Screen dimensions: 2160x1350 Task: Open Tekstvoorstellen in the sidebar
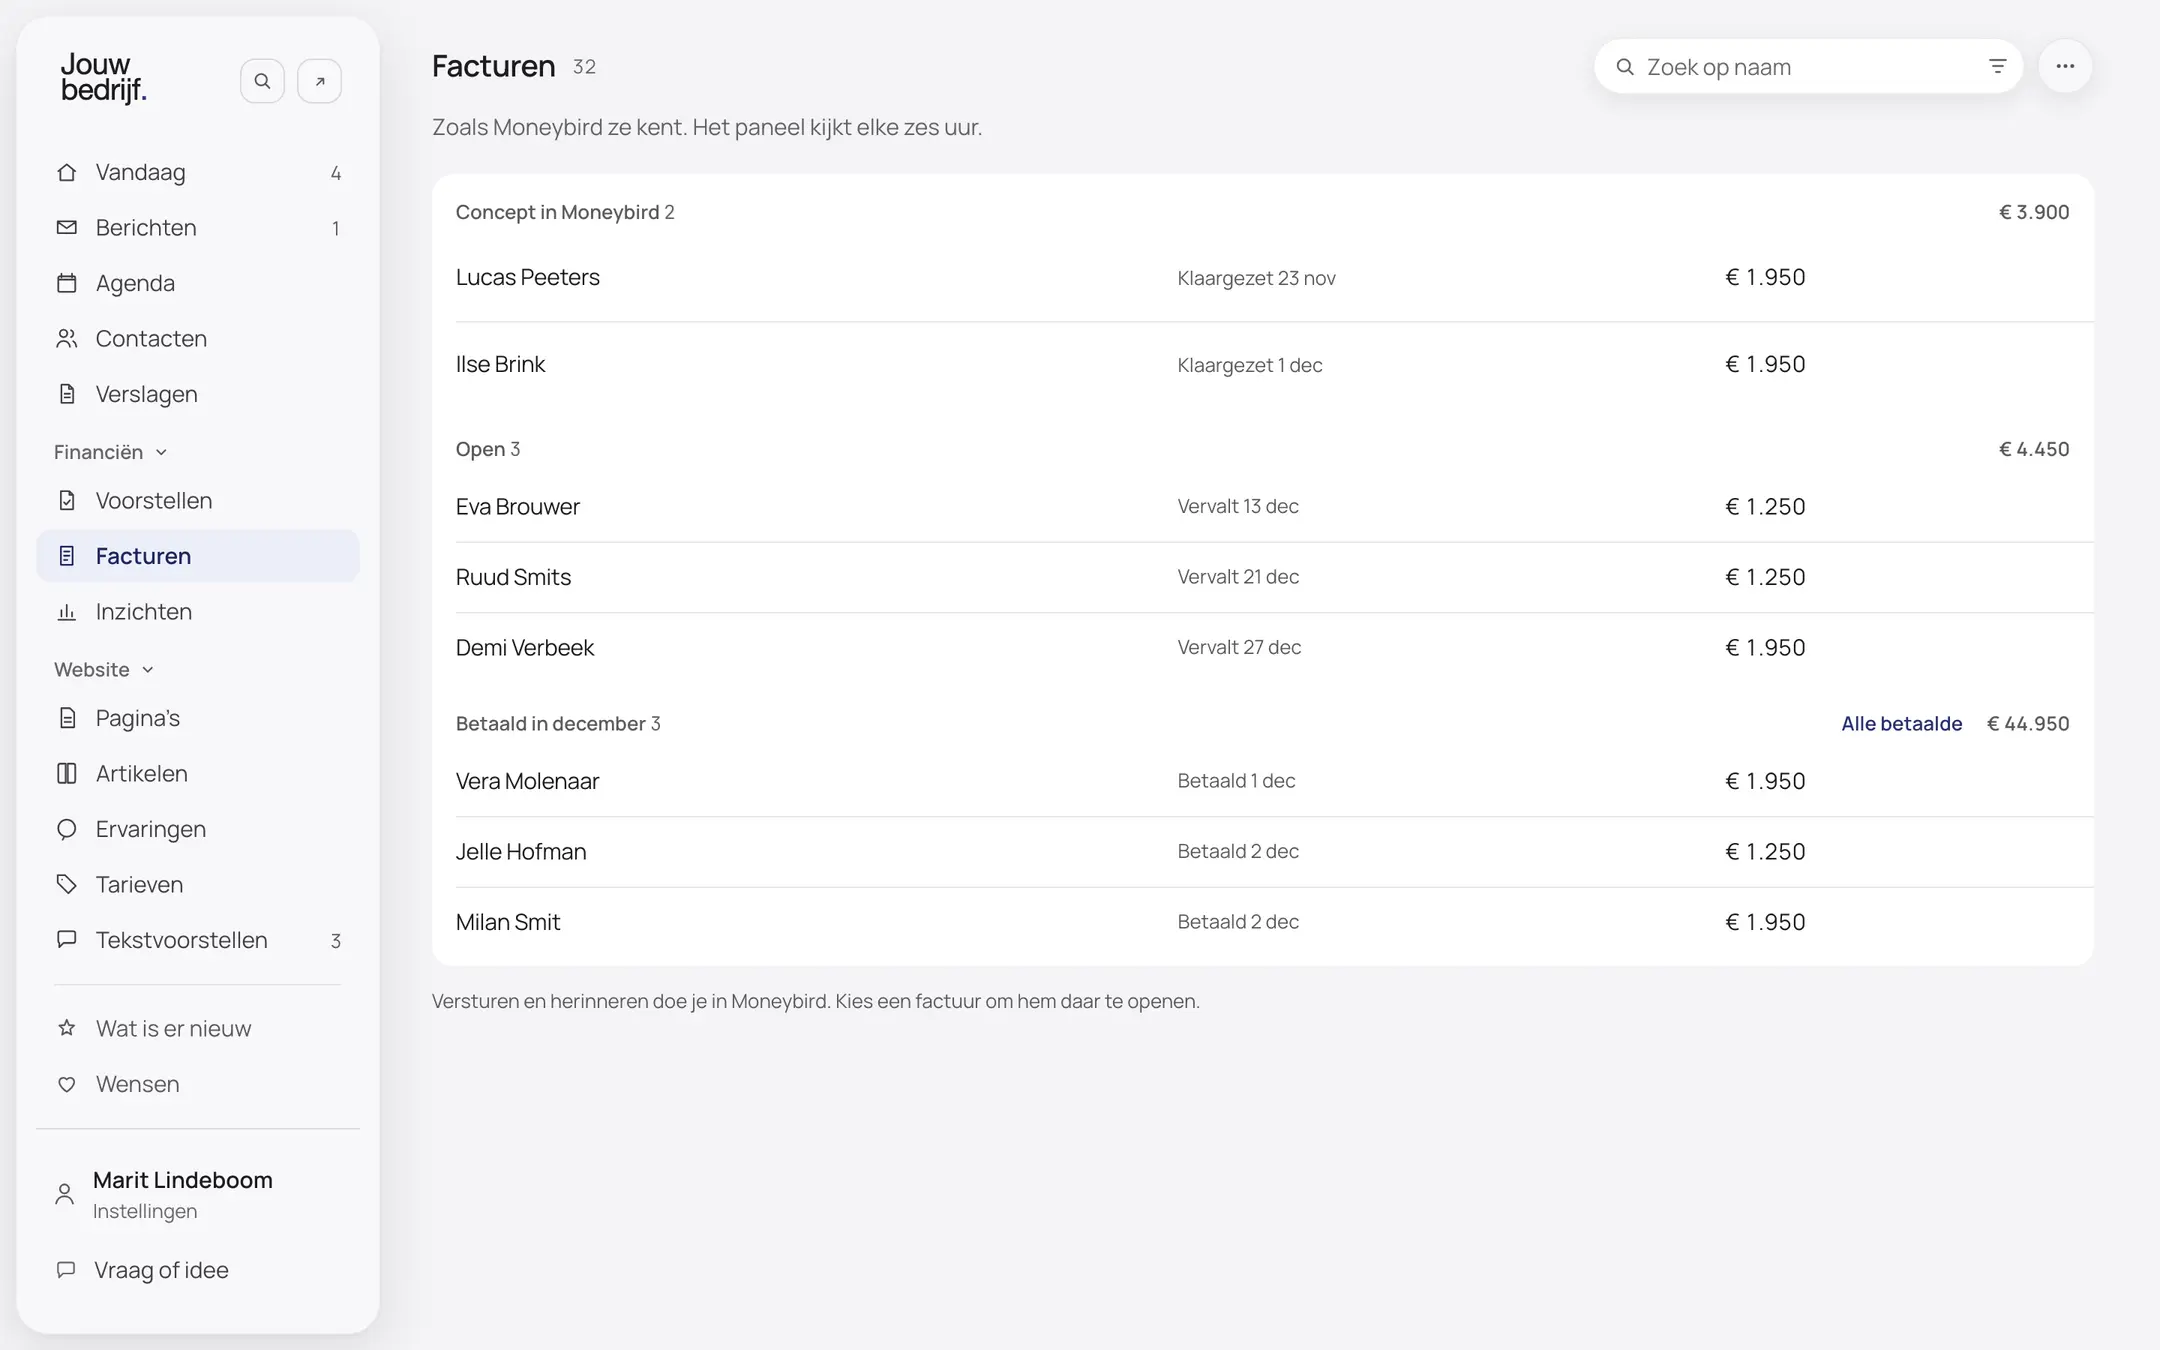(198, 940)
